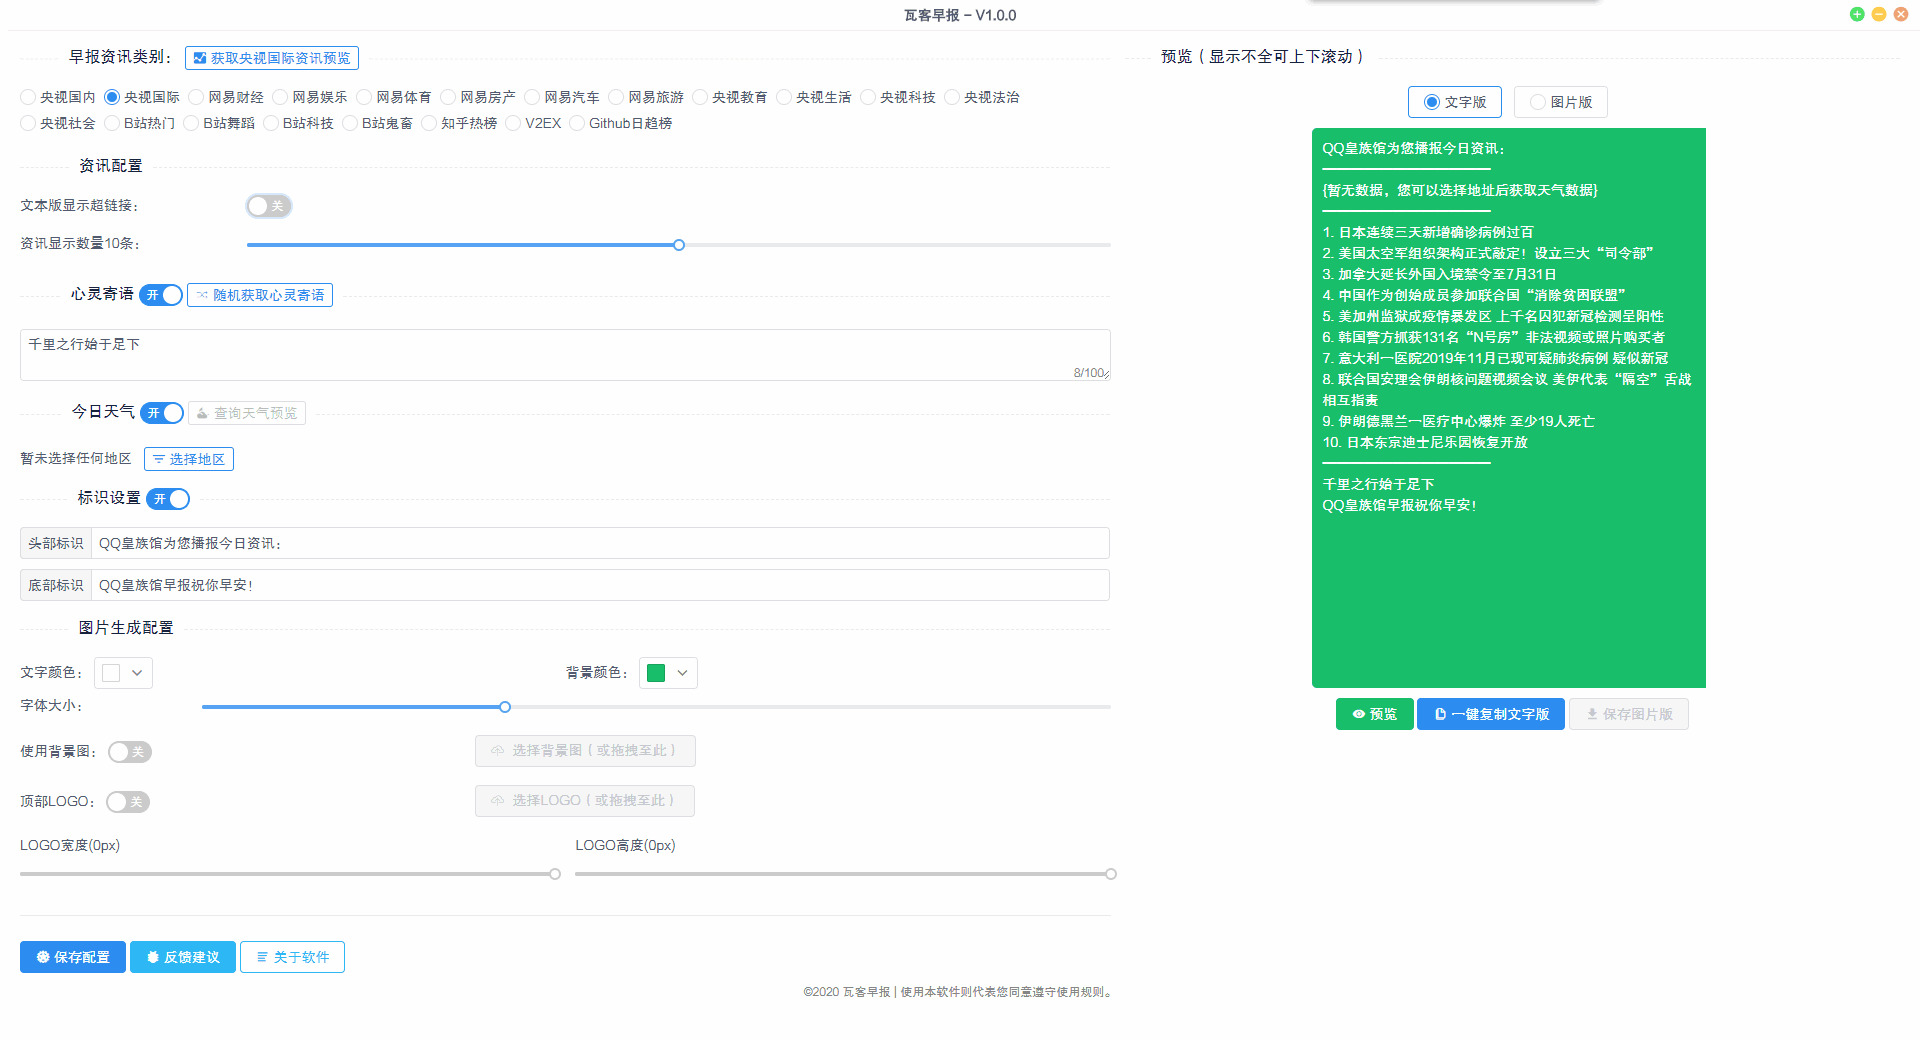Click yellow minimize window button

[x=1879, y=14]
